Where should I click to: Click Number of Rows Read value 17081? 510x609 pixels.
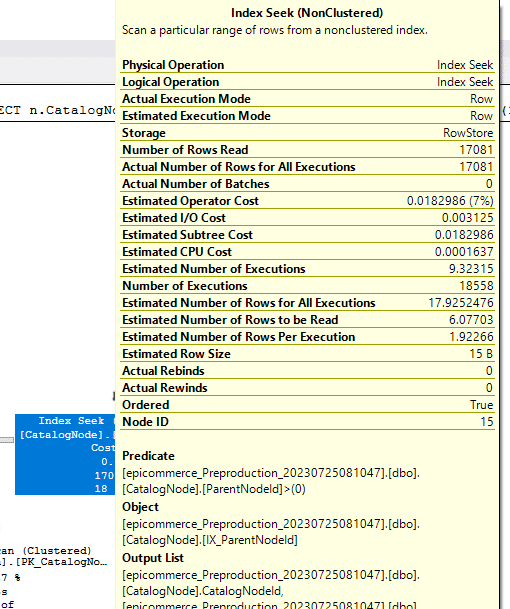(476, 150)
